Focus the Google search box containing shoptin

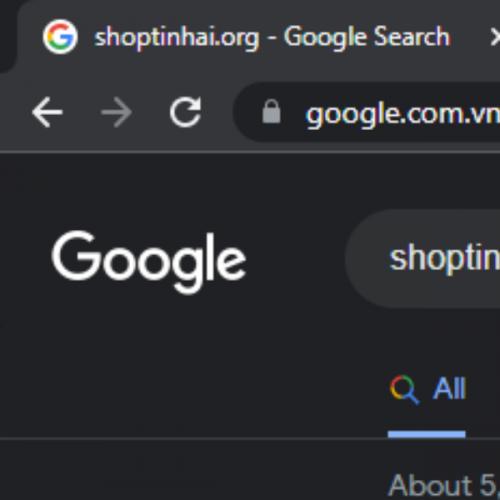423,259
